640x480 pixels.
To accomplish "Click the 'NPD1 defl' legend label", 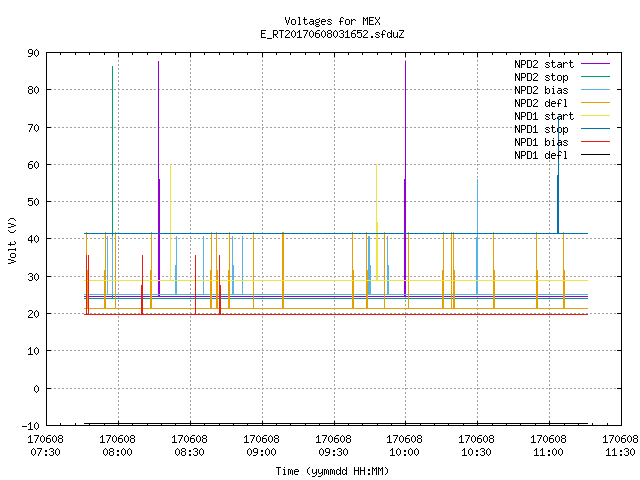I will (541, 156).
